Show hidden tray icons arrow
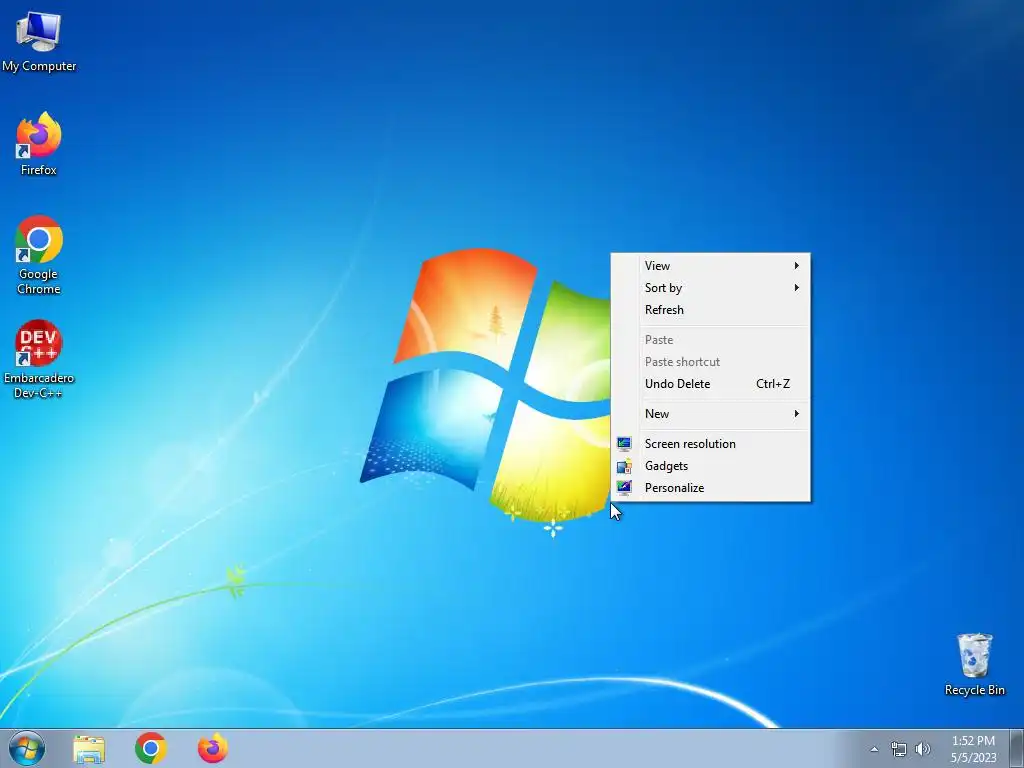 (874, 749)
